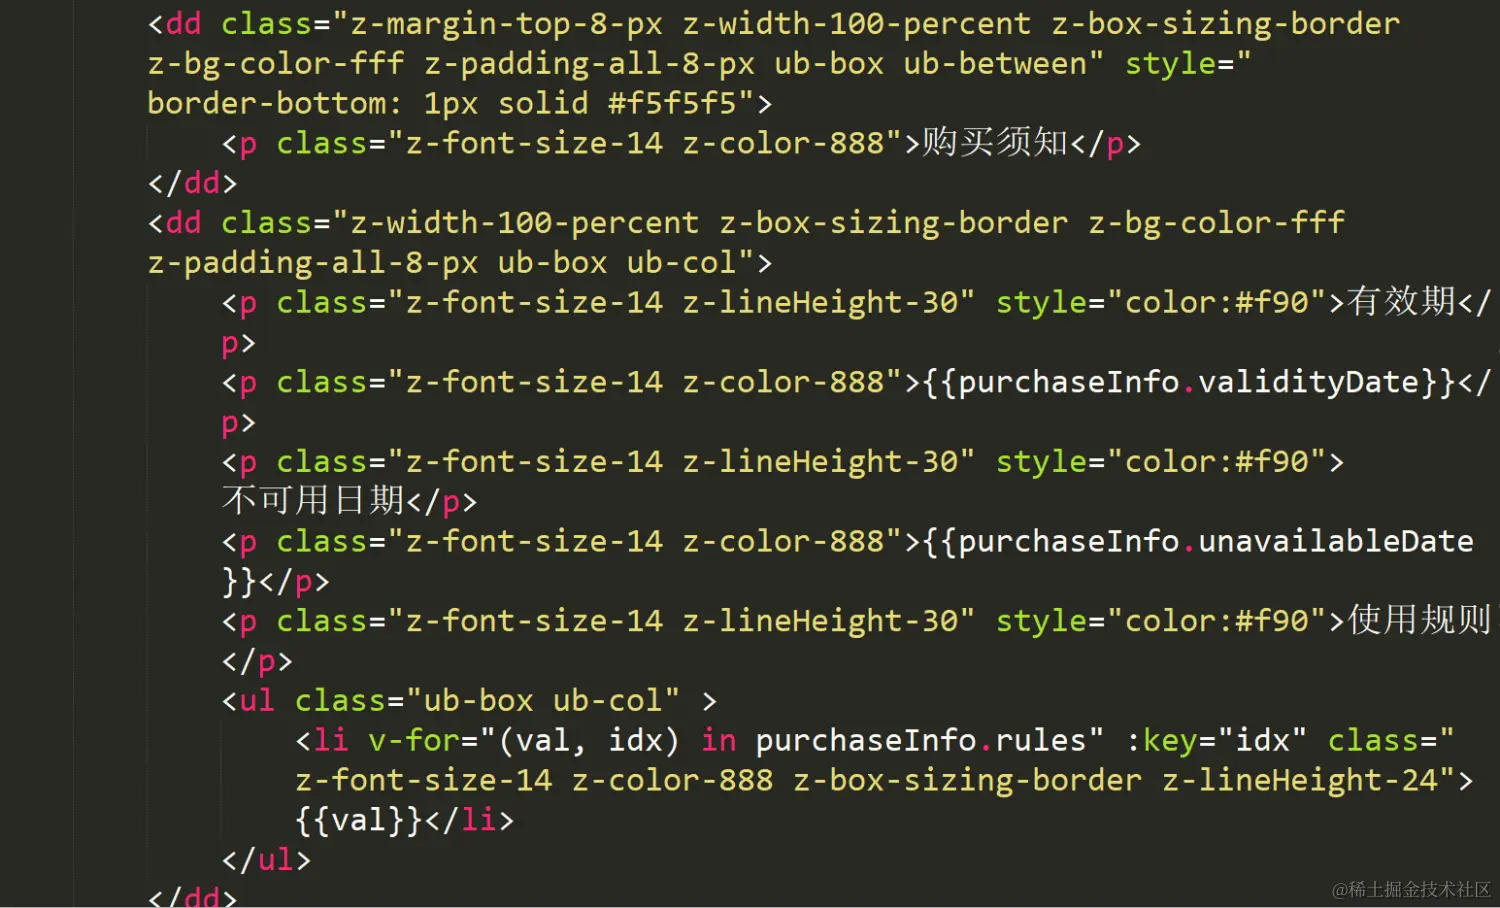The height and width of the screenshot is (908, 1500).
Task: Click the text 使用规则
Action: [1419, 620]
